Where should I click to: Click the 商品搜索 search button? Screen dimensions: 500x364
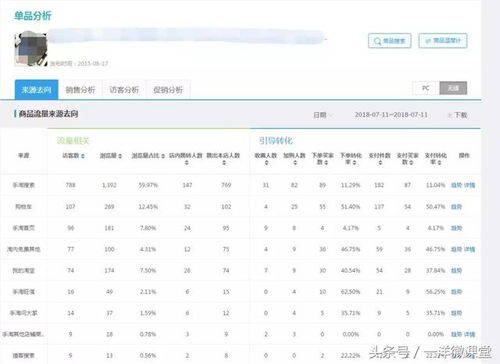point(389,41)
